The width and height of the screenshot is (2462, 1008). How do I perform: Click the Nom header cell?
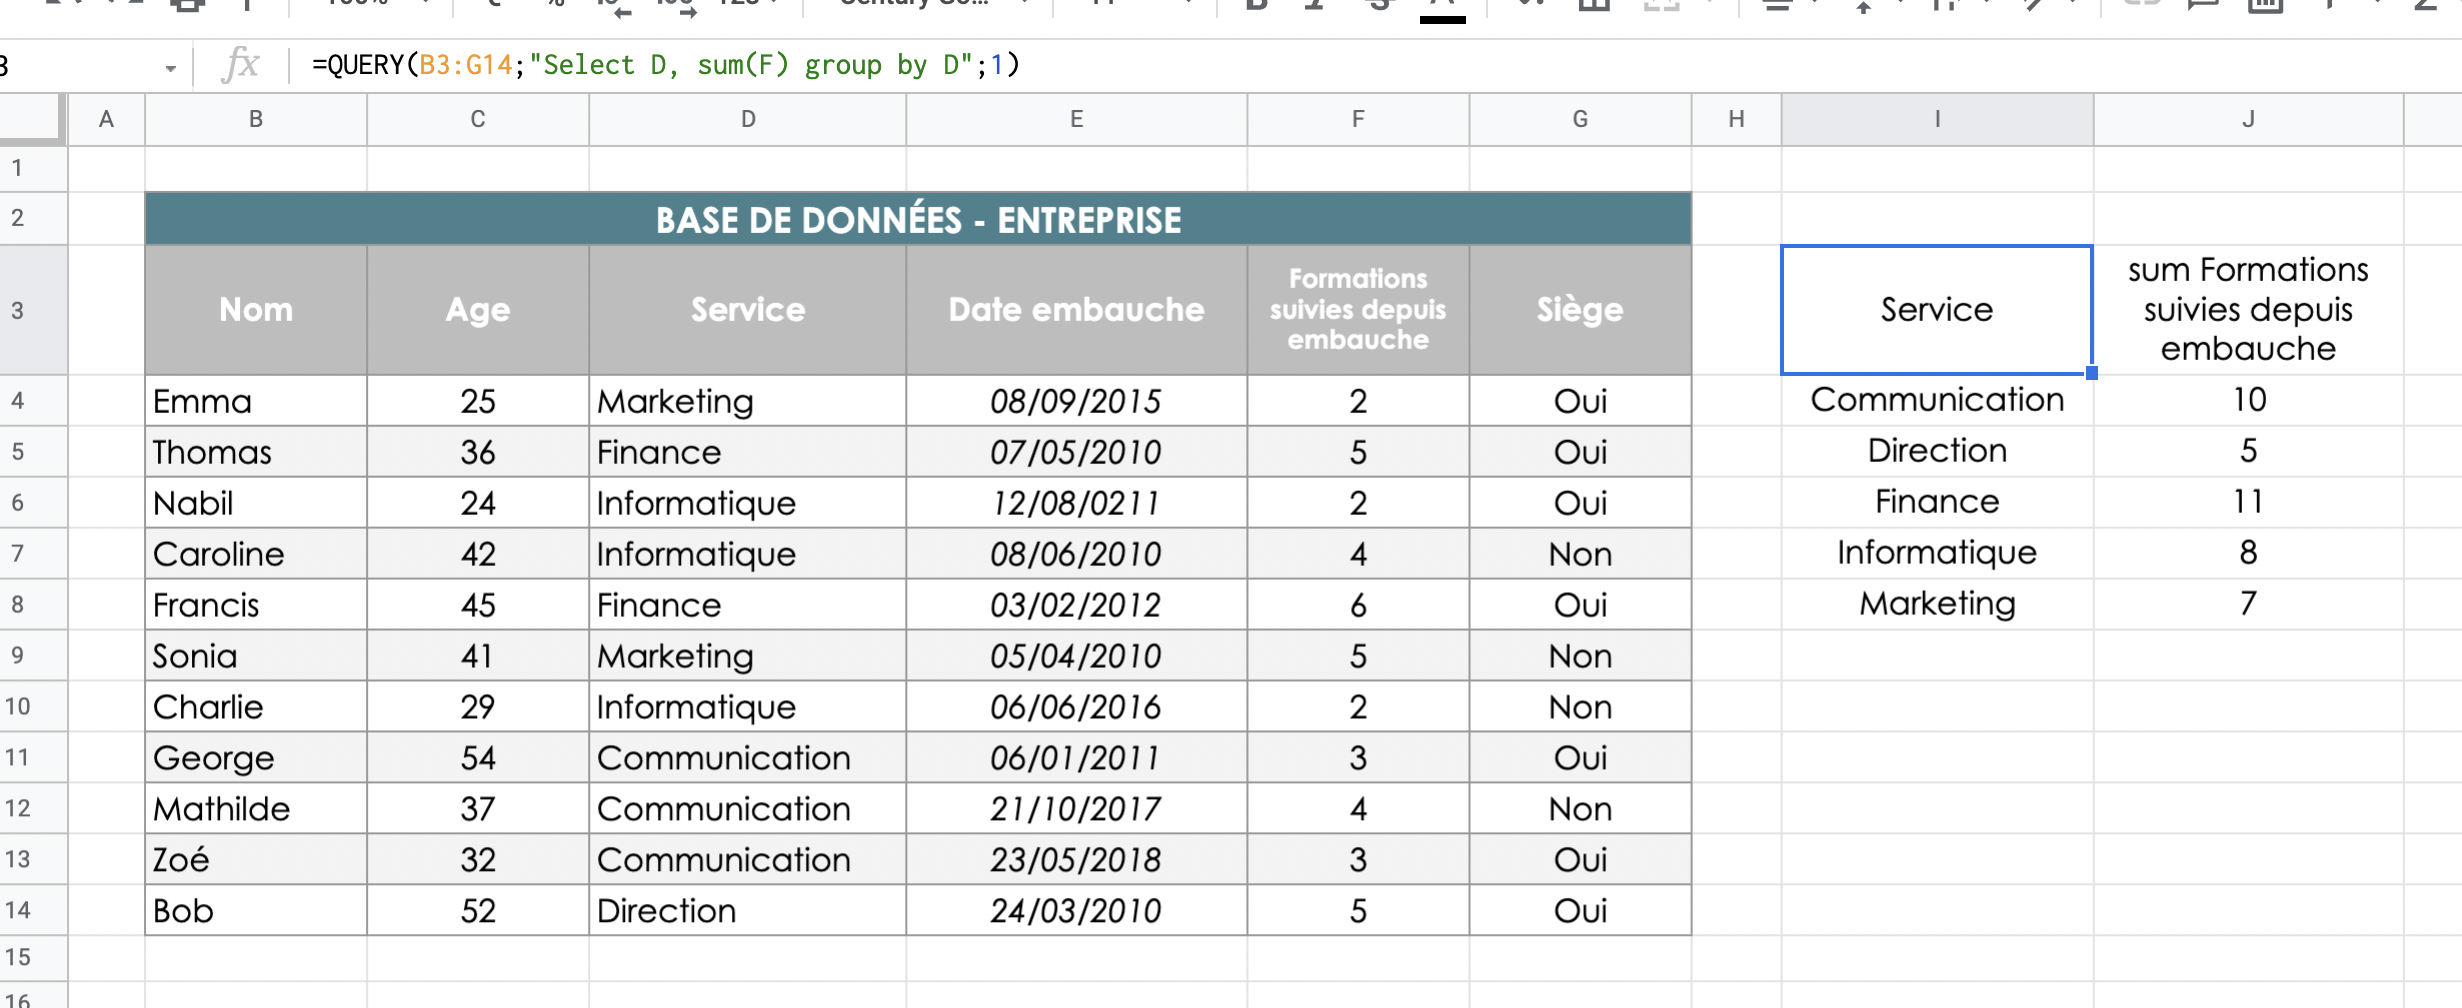[x=256, y=310]
